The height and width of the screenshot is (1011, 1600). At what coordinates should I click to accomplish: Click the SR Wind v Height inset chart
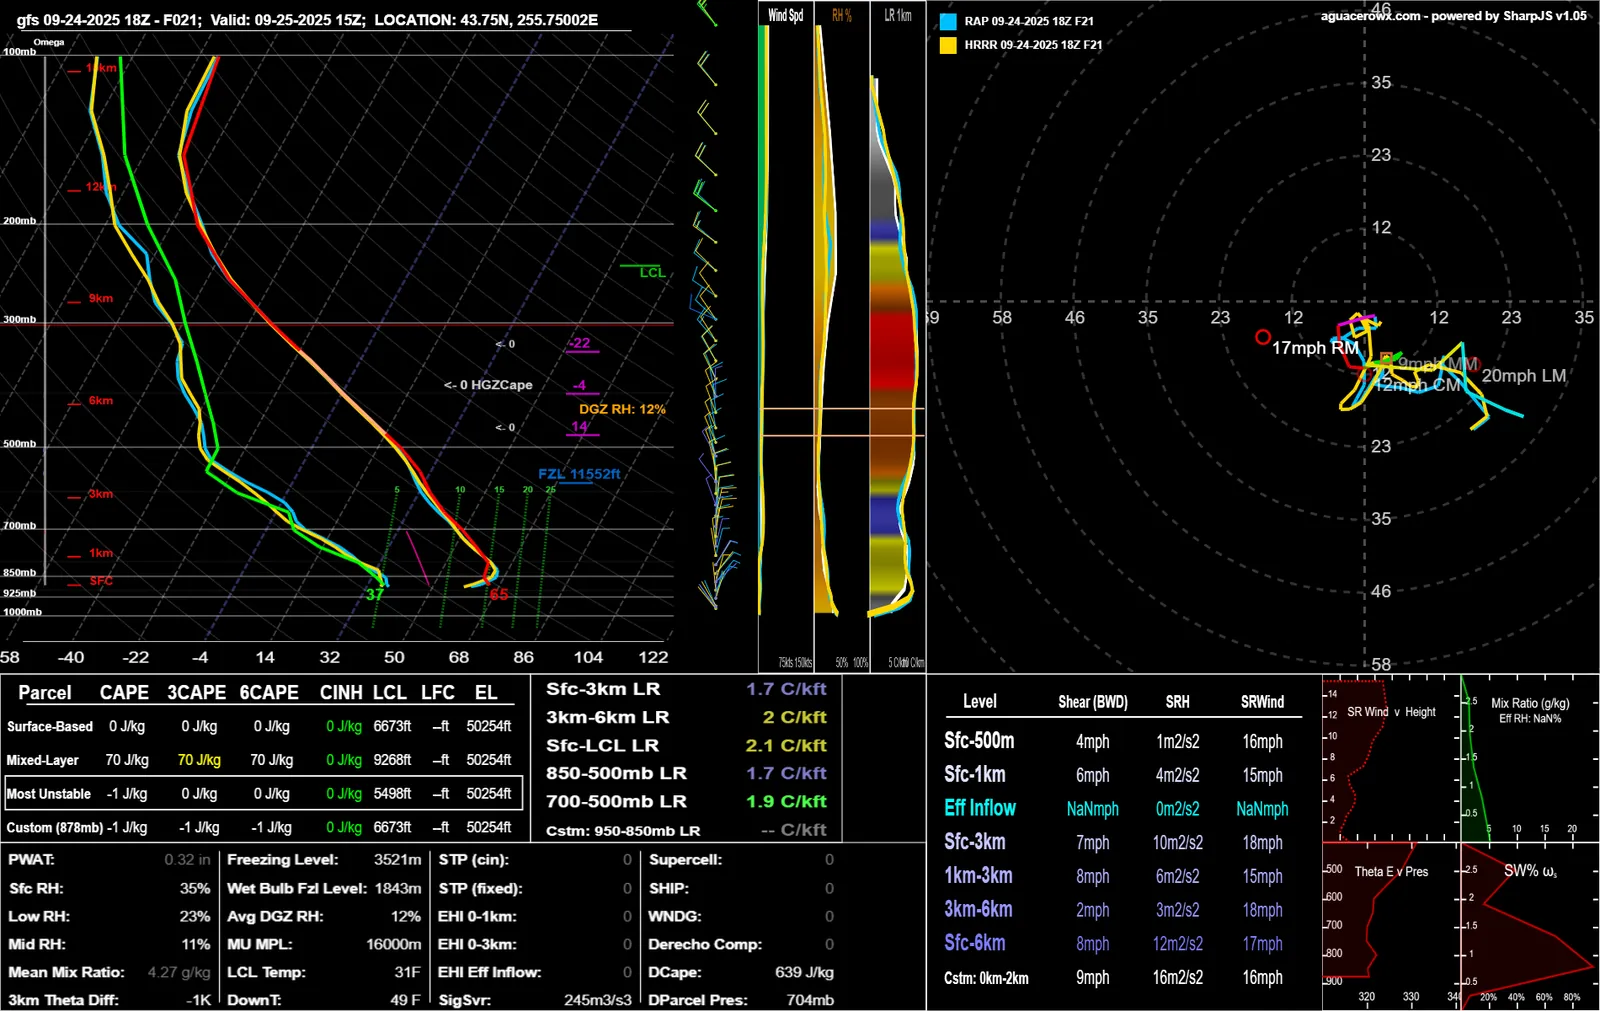tap(1391, 759)
